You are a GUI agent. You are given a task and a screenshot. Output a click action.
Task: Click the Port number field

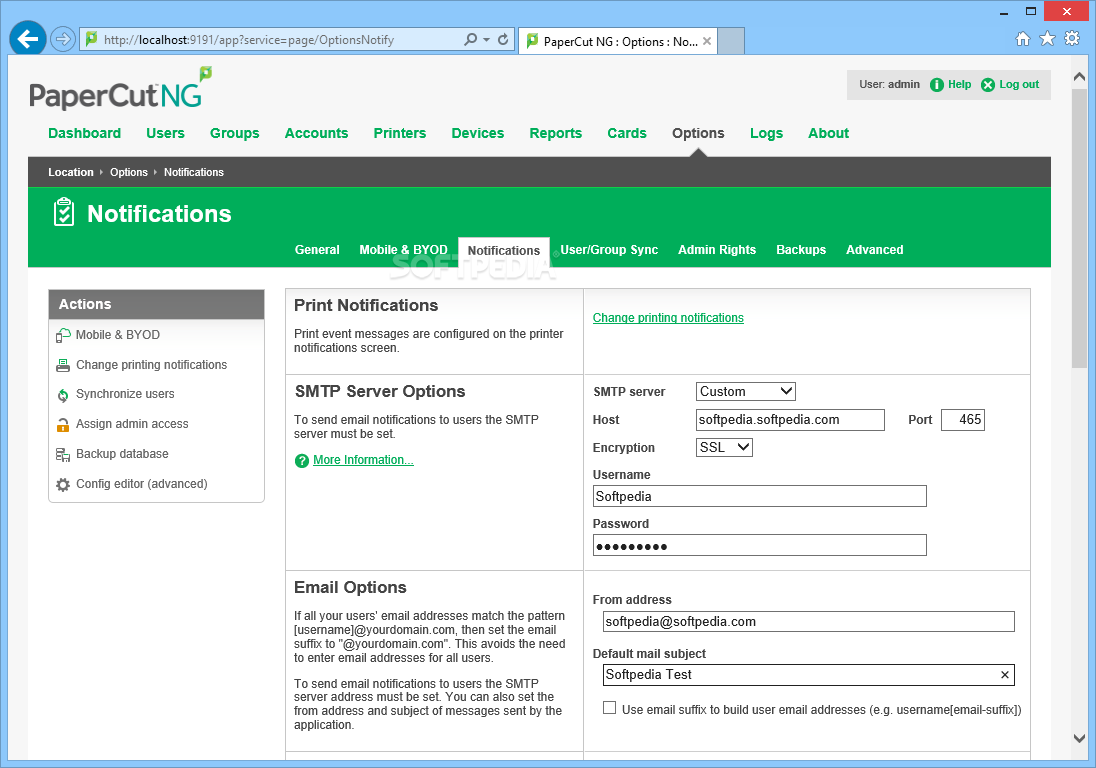click(962, 420)
